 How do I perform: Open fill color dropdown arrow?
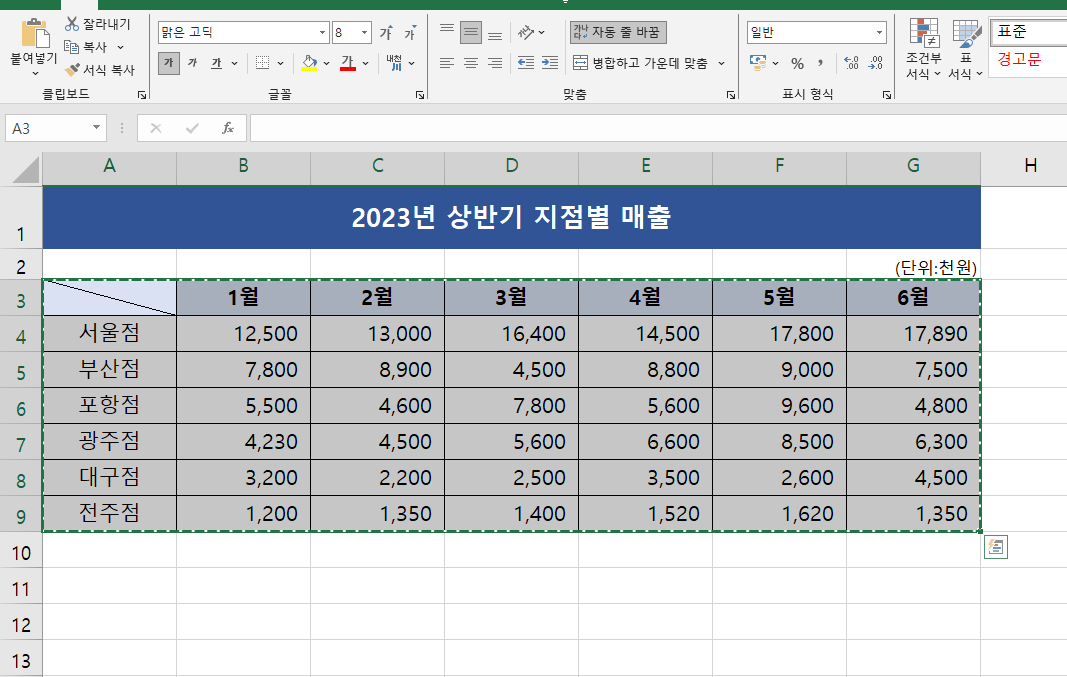327,63
